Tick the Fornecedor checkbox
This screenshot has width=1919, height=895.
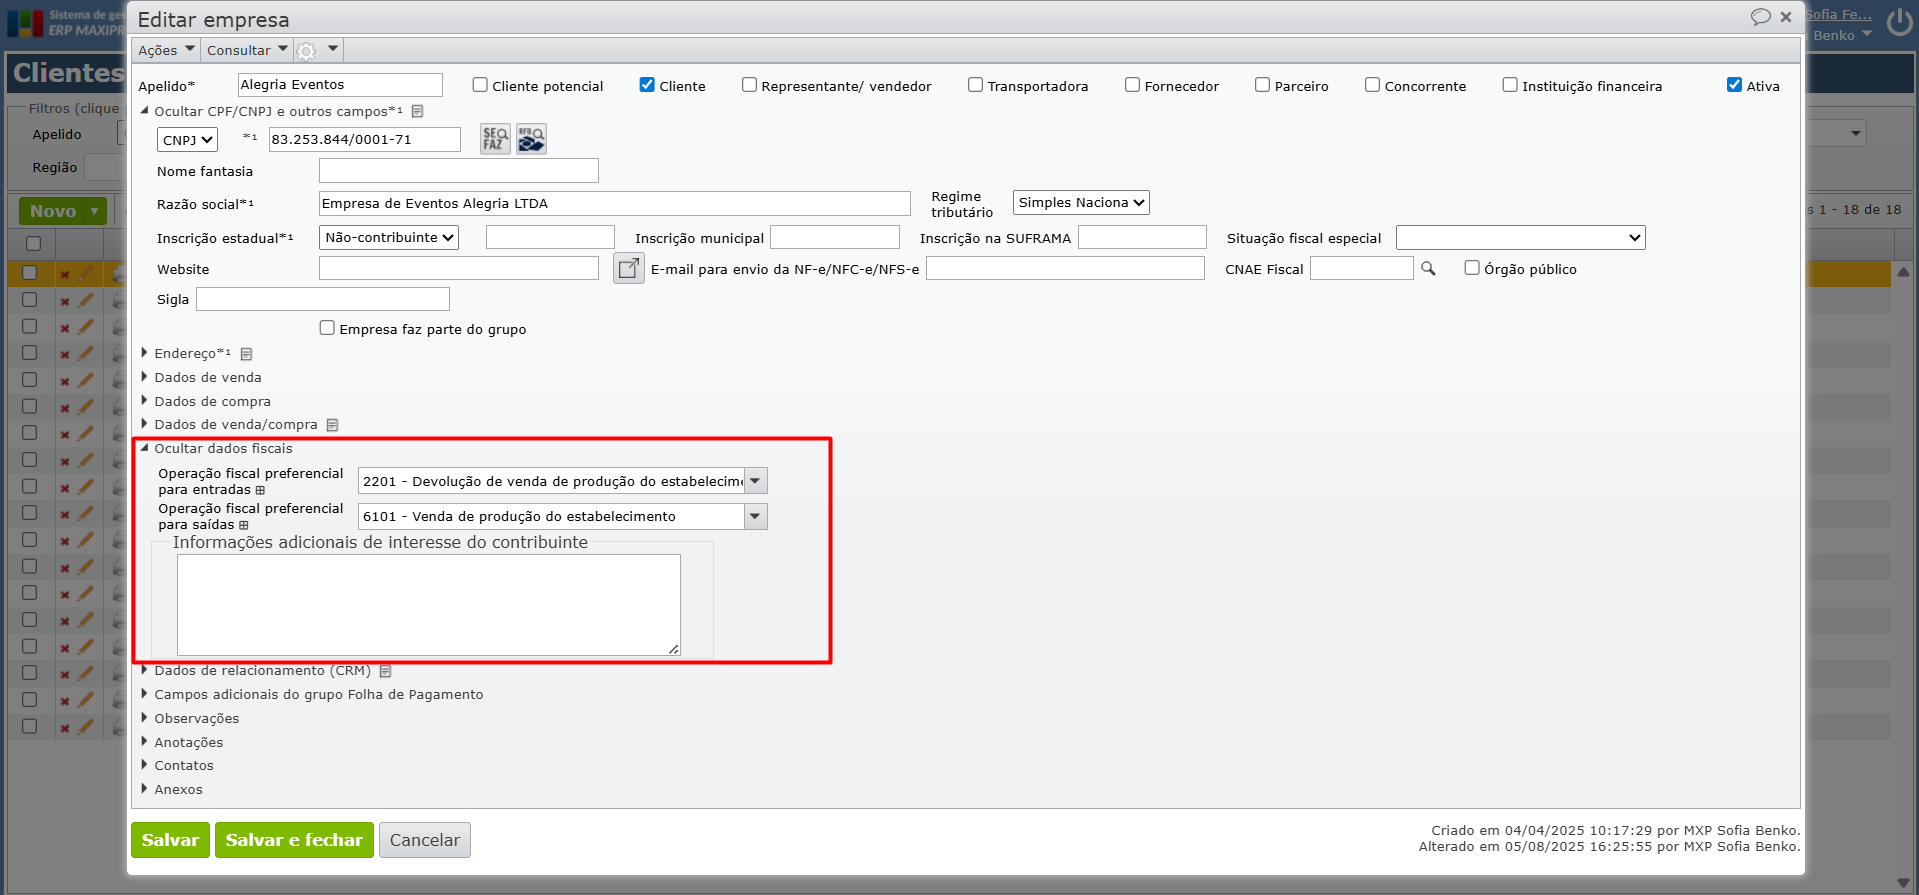point(1132,85)
